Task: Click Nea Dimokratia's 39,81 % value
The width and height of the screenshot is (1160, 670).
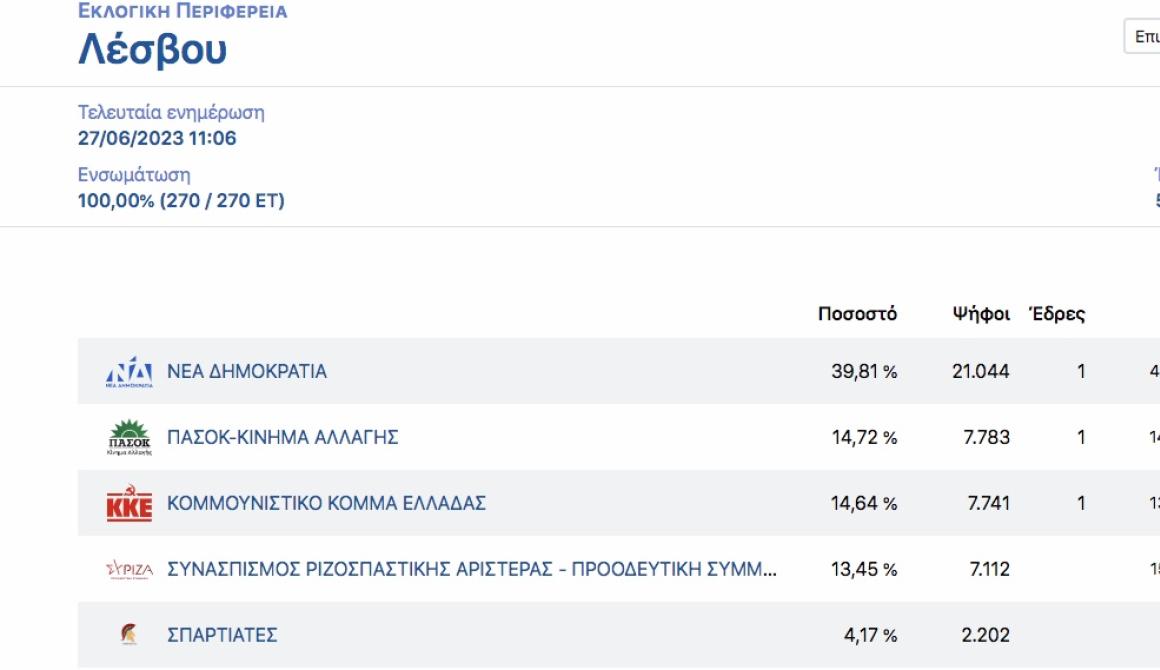Action: coord(864,371)
